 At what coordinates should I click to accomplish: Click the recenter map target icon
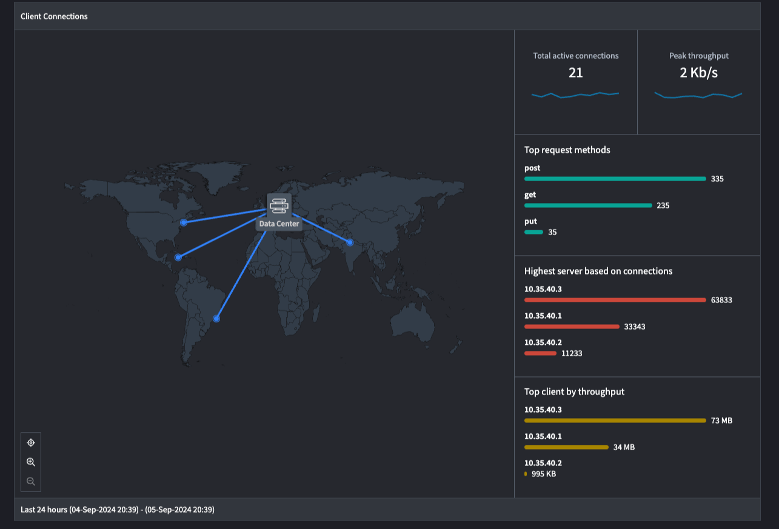[x=31, y=442]
